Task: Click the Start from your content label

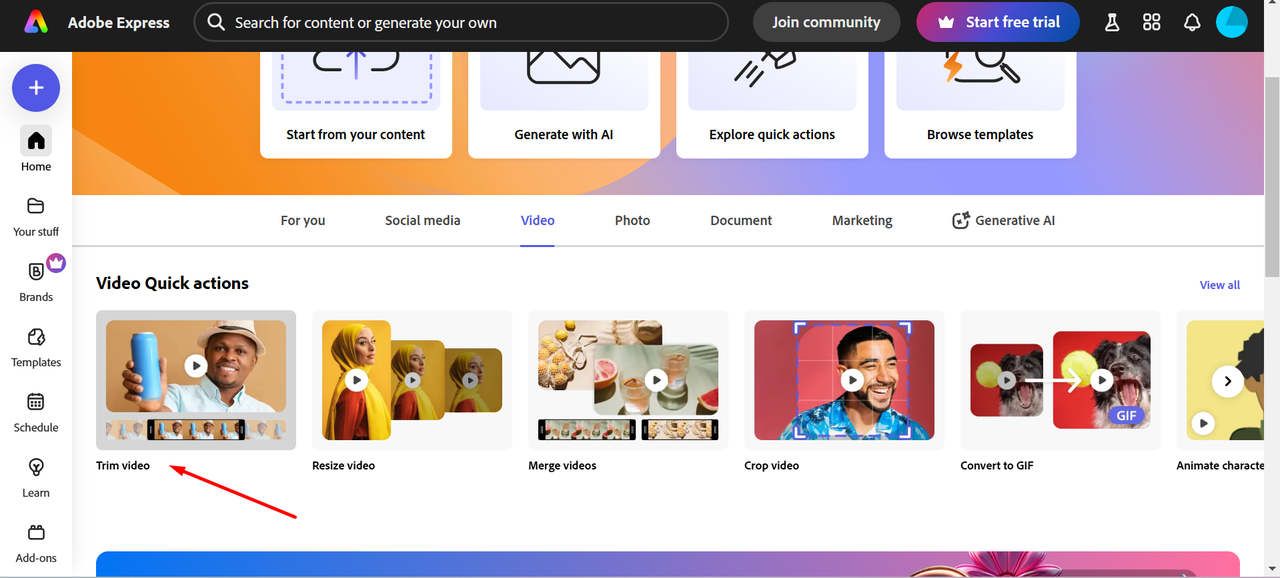Action: 356,134
